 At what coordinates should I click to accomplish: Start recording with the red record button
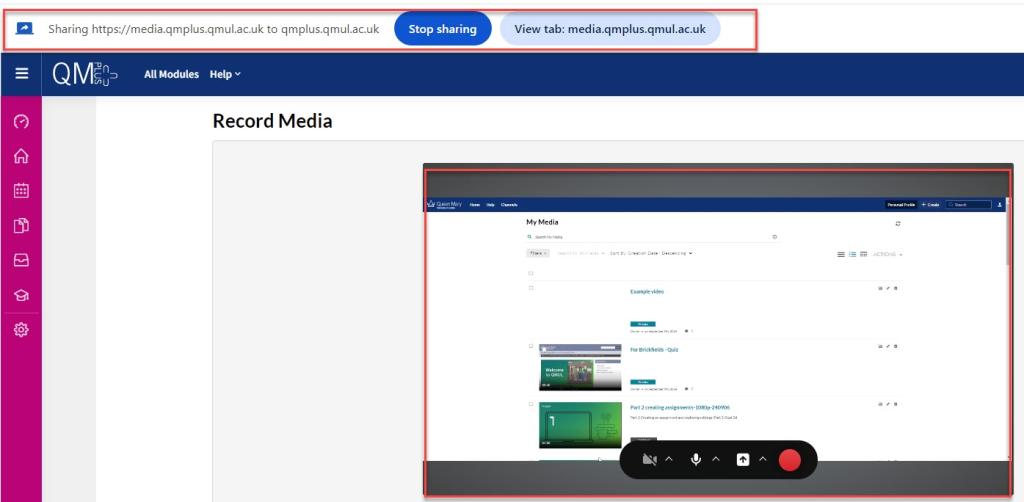(790, 460)
